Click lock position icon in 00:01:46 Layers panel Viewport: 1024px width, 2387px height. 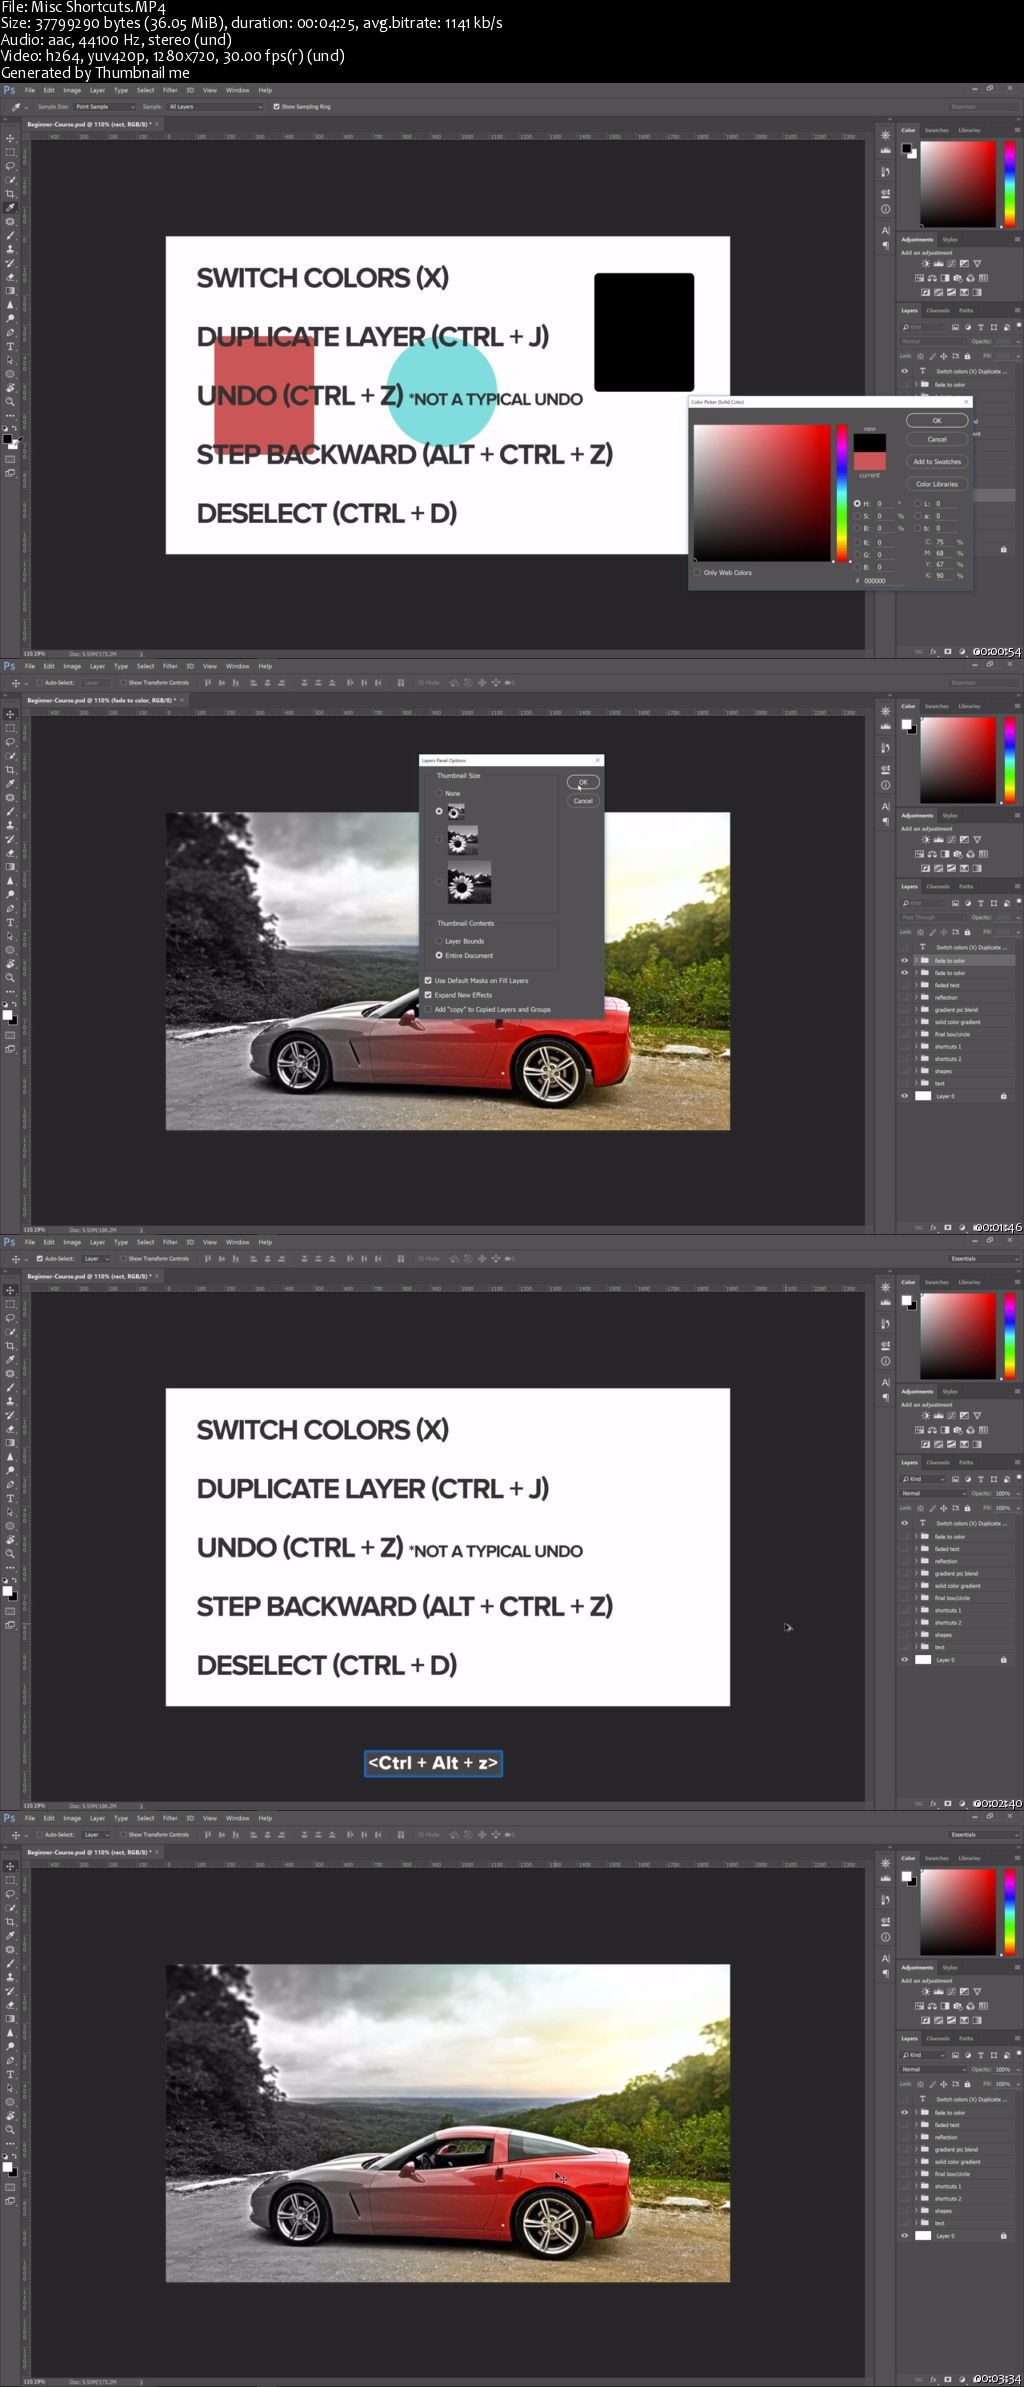coord(945,932)
